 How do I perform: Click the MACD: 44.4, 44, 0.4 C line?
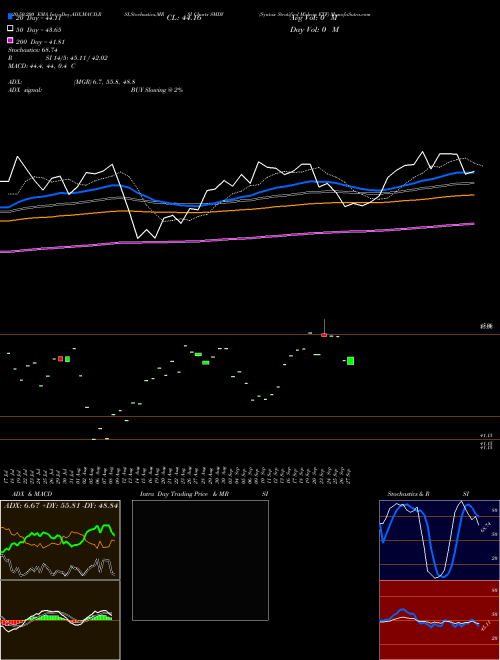[42, 66]
